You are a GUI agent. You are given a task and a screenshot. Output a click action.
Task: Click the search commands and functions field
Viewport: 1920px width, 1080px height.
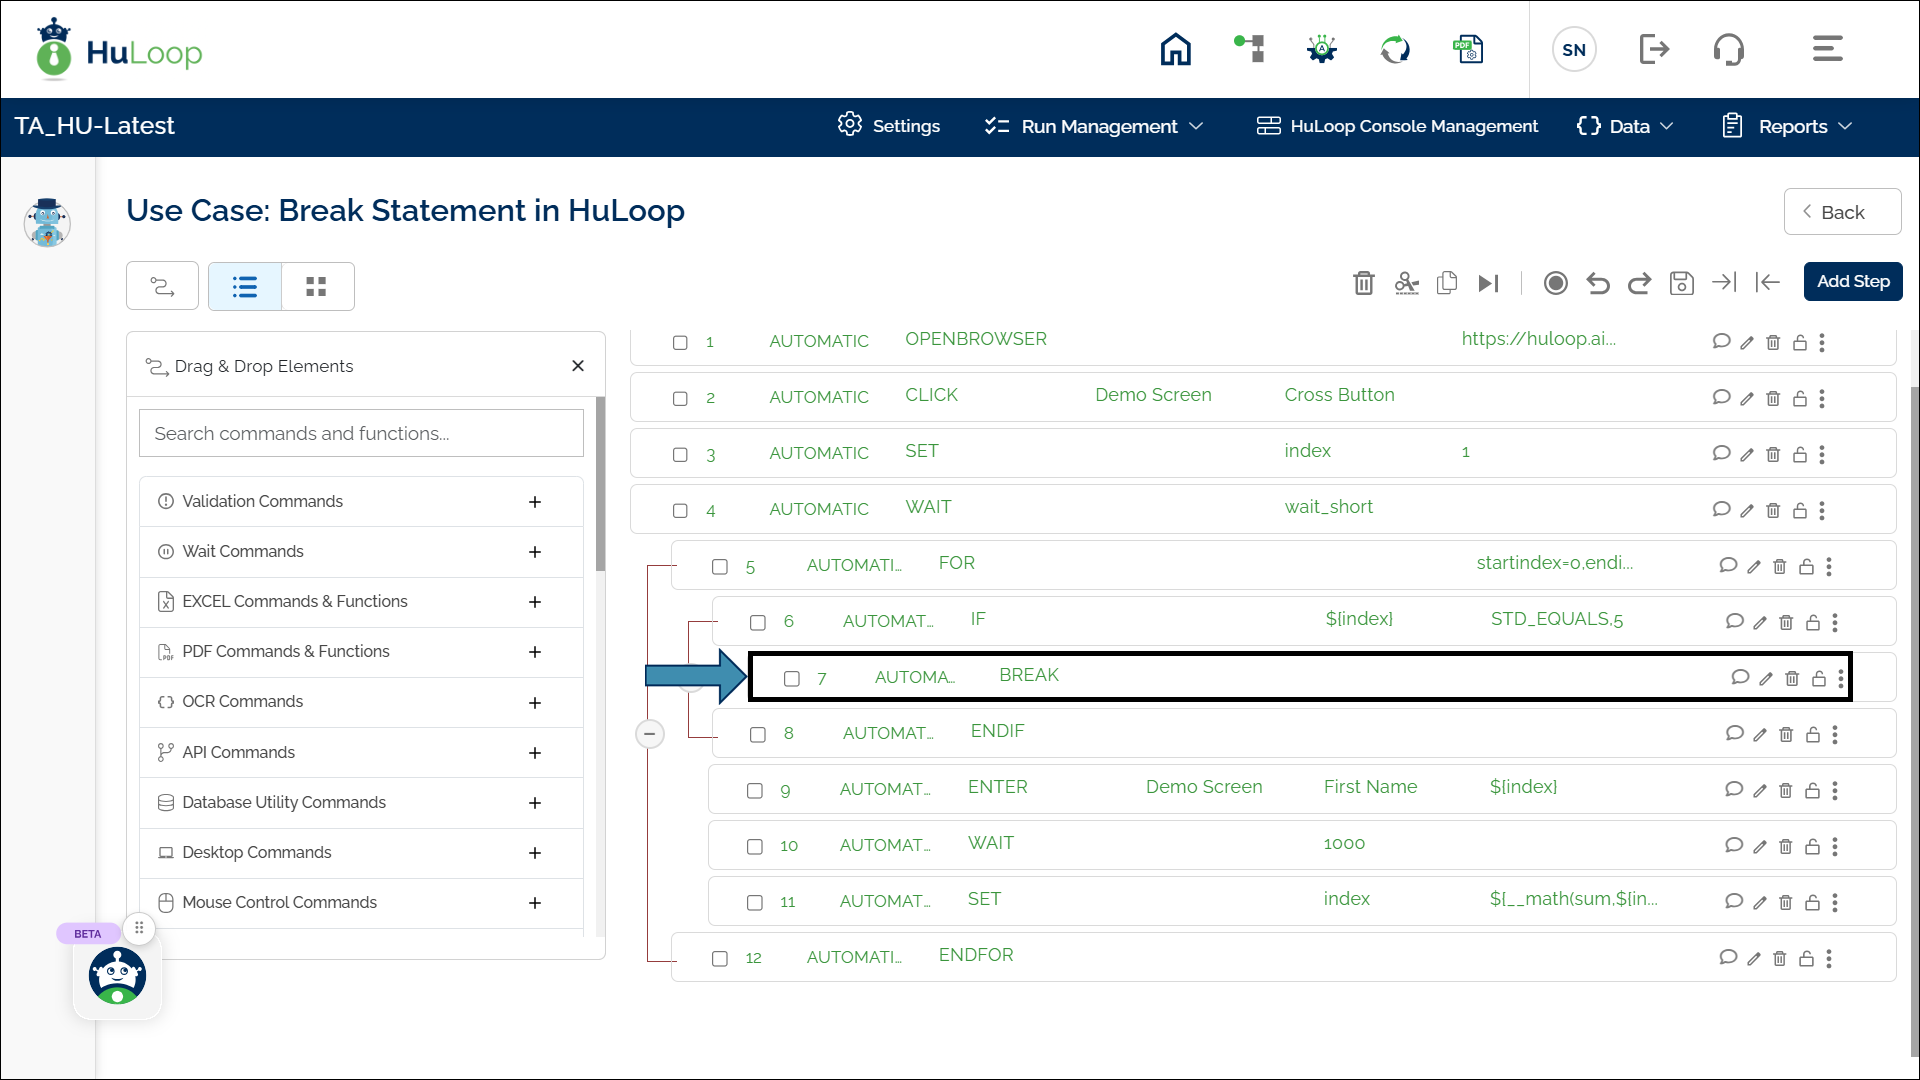tap(360, 434)
